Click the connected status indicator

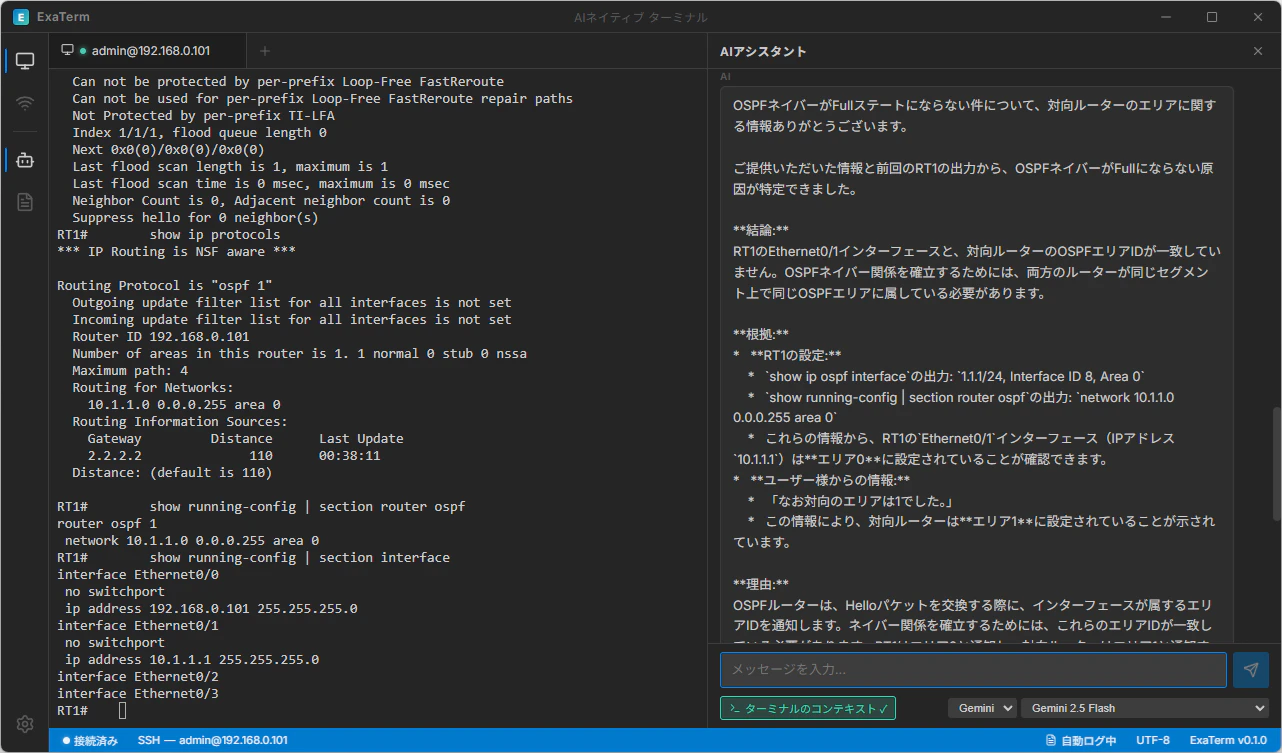90,741
